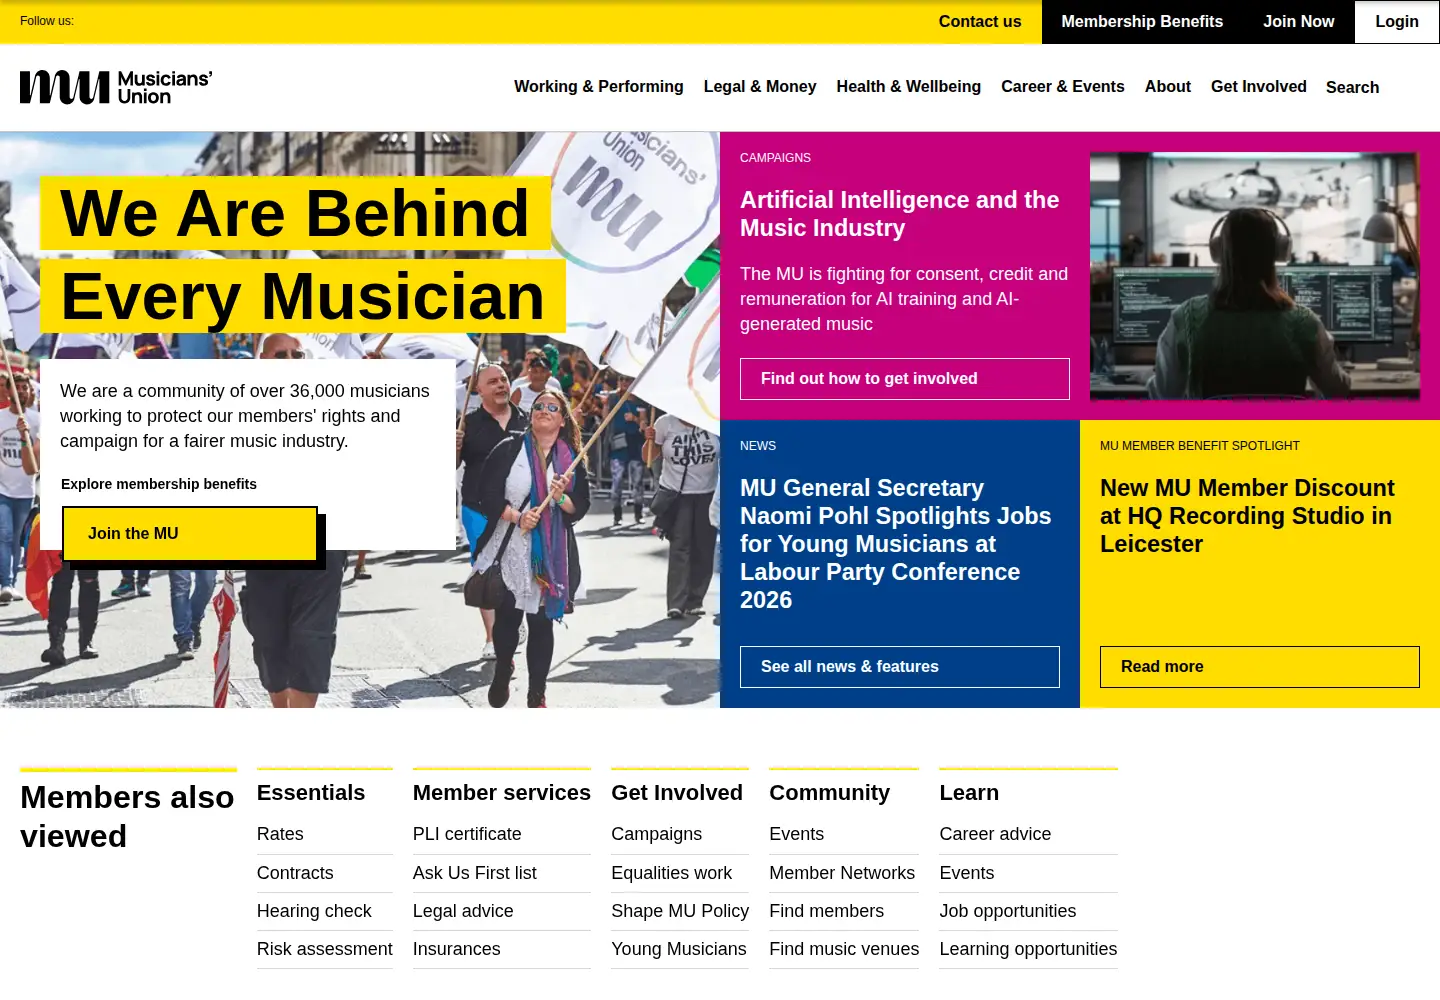Open the Job opportunities link
Viewport: 1440px width, 1000px height.
click(x=1008, y=911)
